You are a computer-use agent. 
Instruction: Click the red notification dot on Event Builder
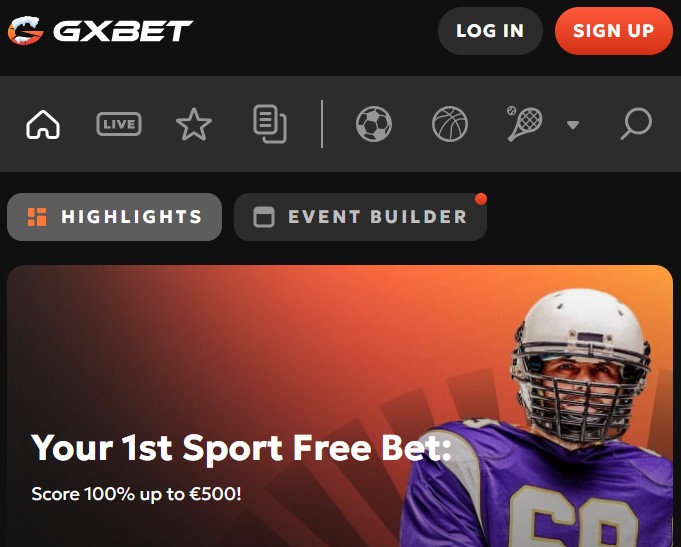(481, 199)
